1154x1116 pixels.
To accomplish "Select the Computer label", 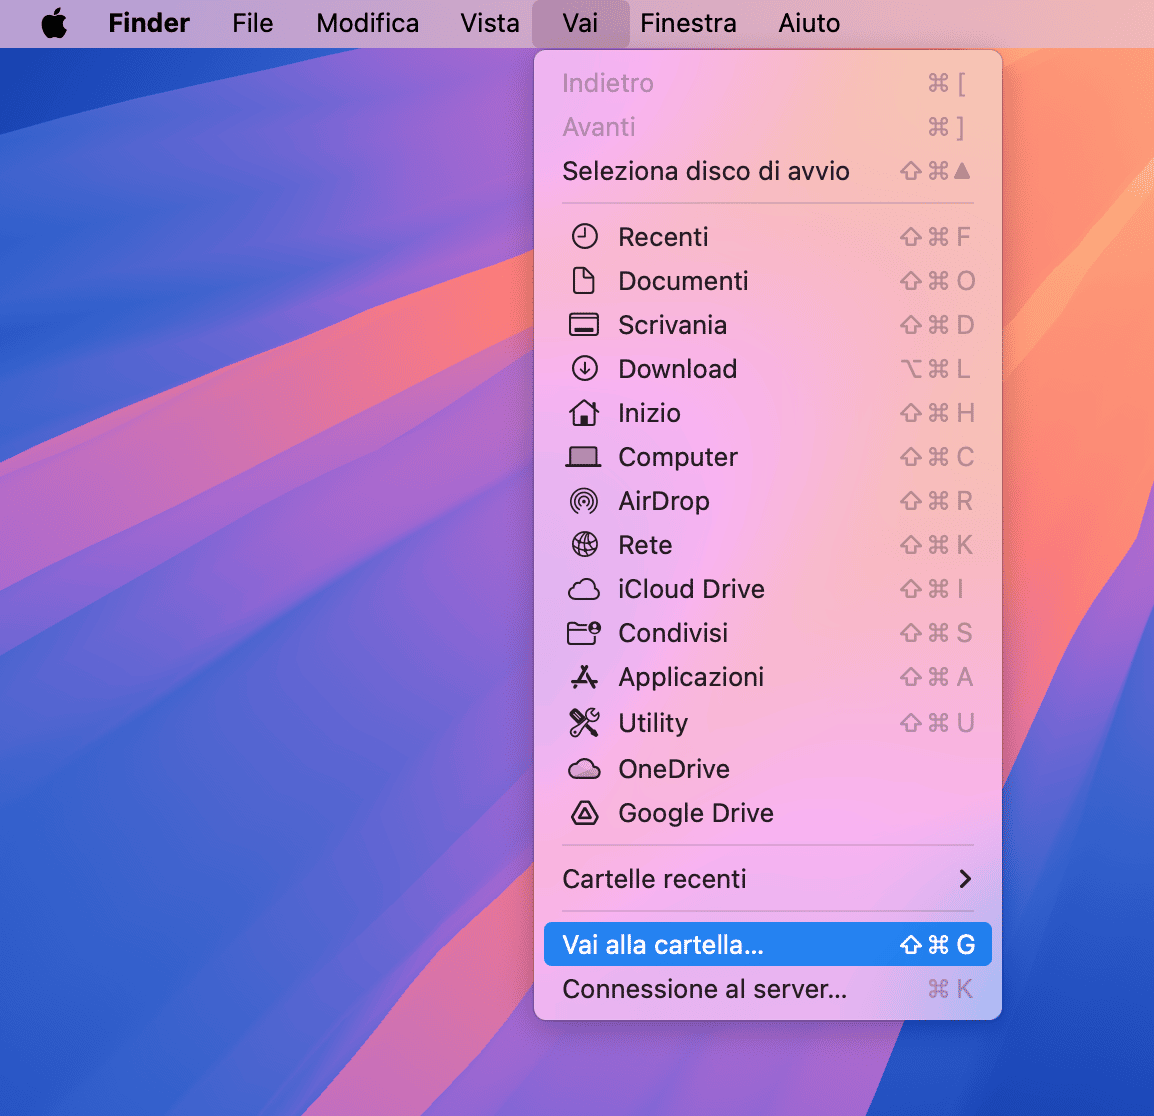I will pos(678,457).
